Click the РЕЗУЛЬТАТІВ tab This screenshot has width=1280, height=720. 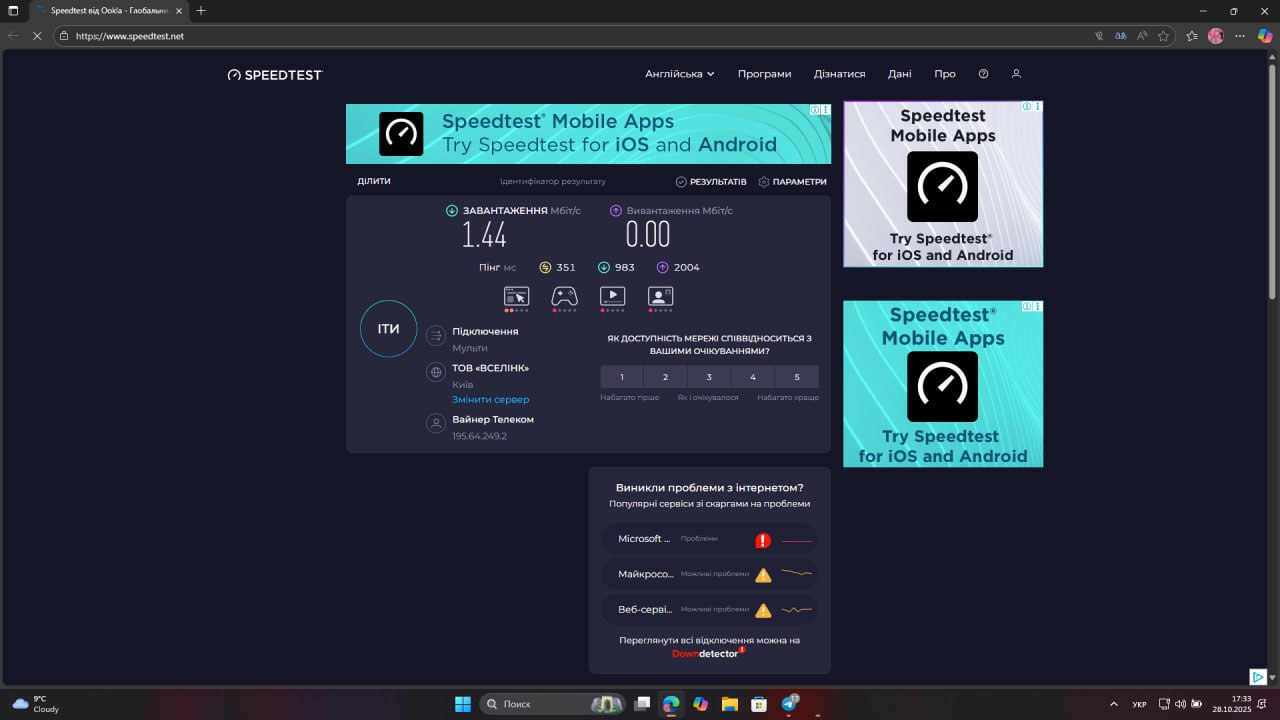coord(711,182)
